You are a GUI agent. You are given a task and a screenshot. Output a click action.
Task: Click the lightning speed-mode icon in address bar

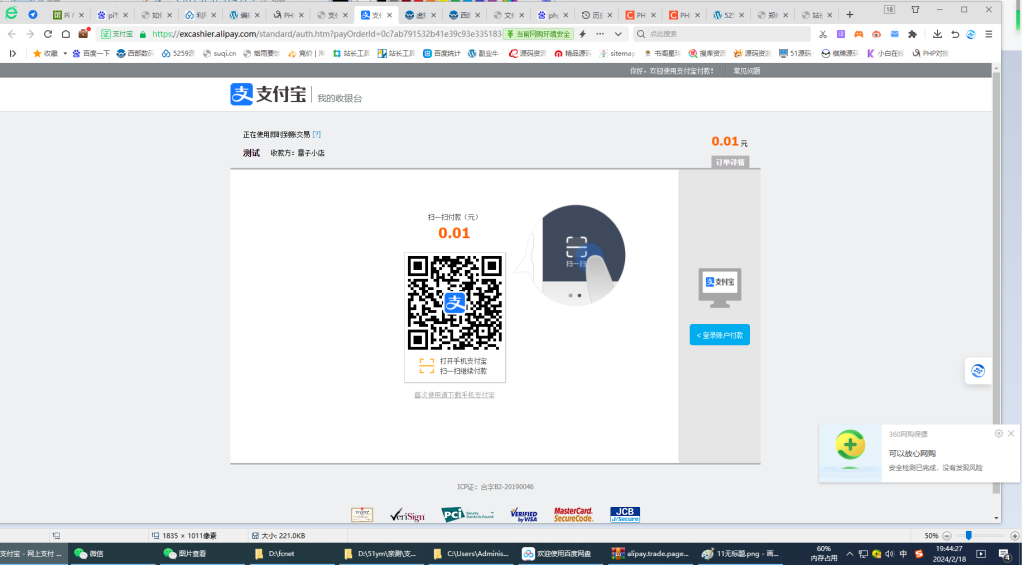pos(583,34)
